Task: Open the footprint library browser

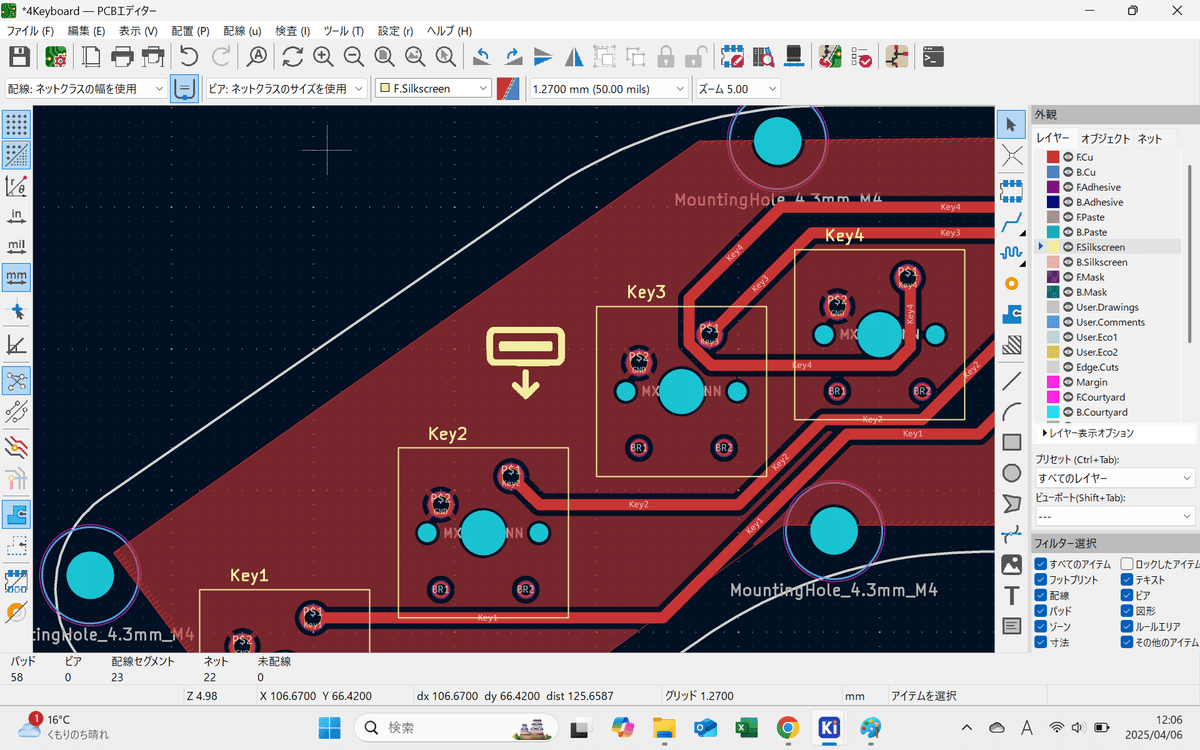Action: tap(763, 57)
